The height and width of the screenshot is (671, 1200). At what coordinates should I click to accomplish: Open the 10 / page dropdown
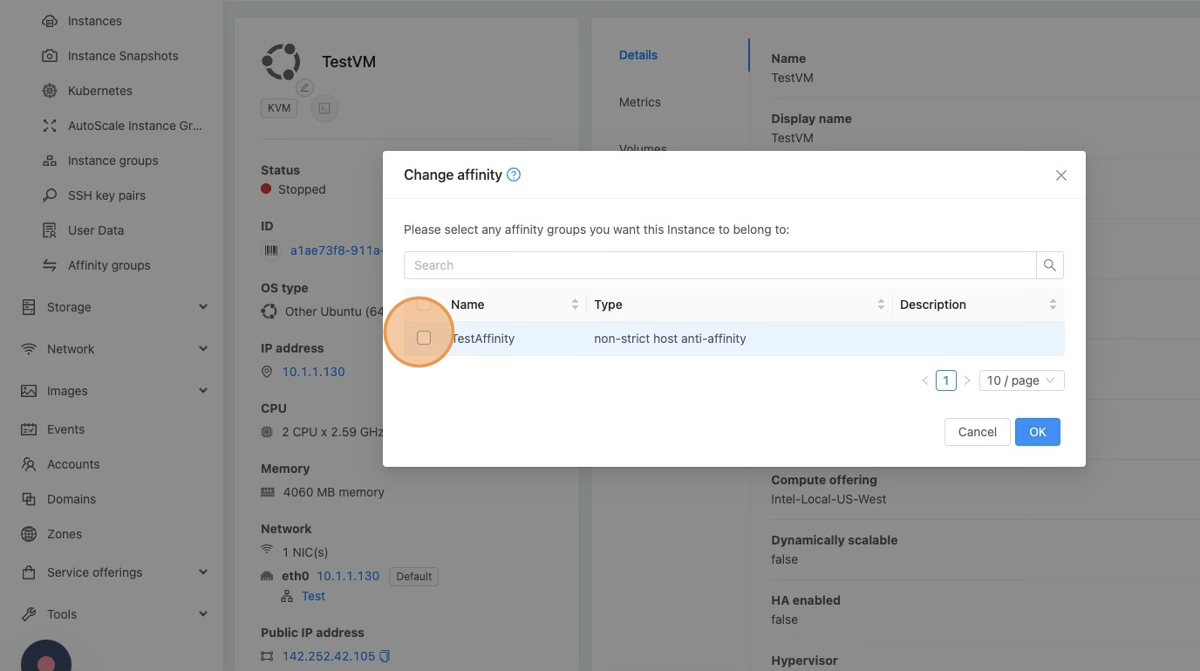[x=1021, y=380]
